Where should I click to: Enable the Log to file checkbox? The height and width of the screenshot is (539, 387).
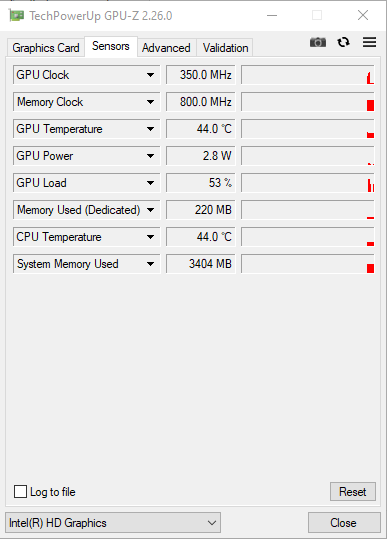20,491
